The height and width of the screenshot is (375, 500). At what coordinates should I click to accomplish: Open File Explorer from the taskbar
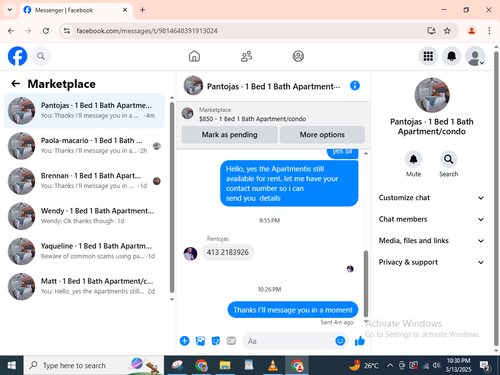225,365
